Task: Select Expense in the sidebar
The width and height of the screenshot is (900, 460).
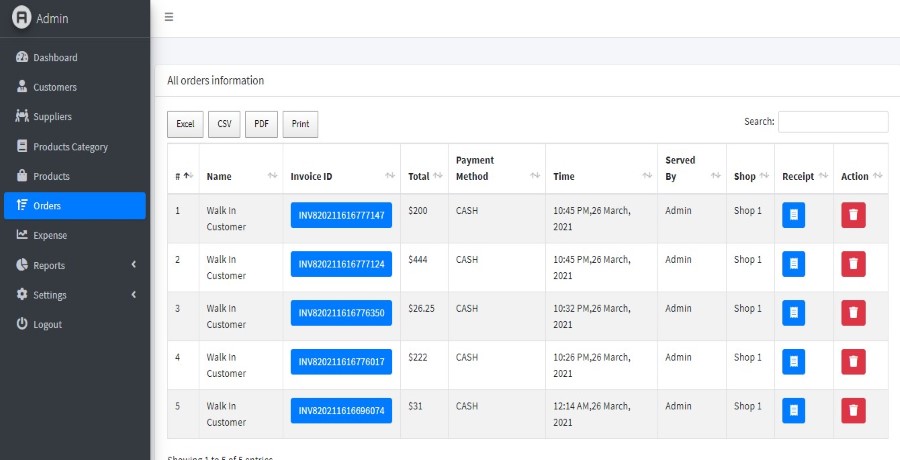Action: tap(75, 235)
